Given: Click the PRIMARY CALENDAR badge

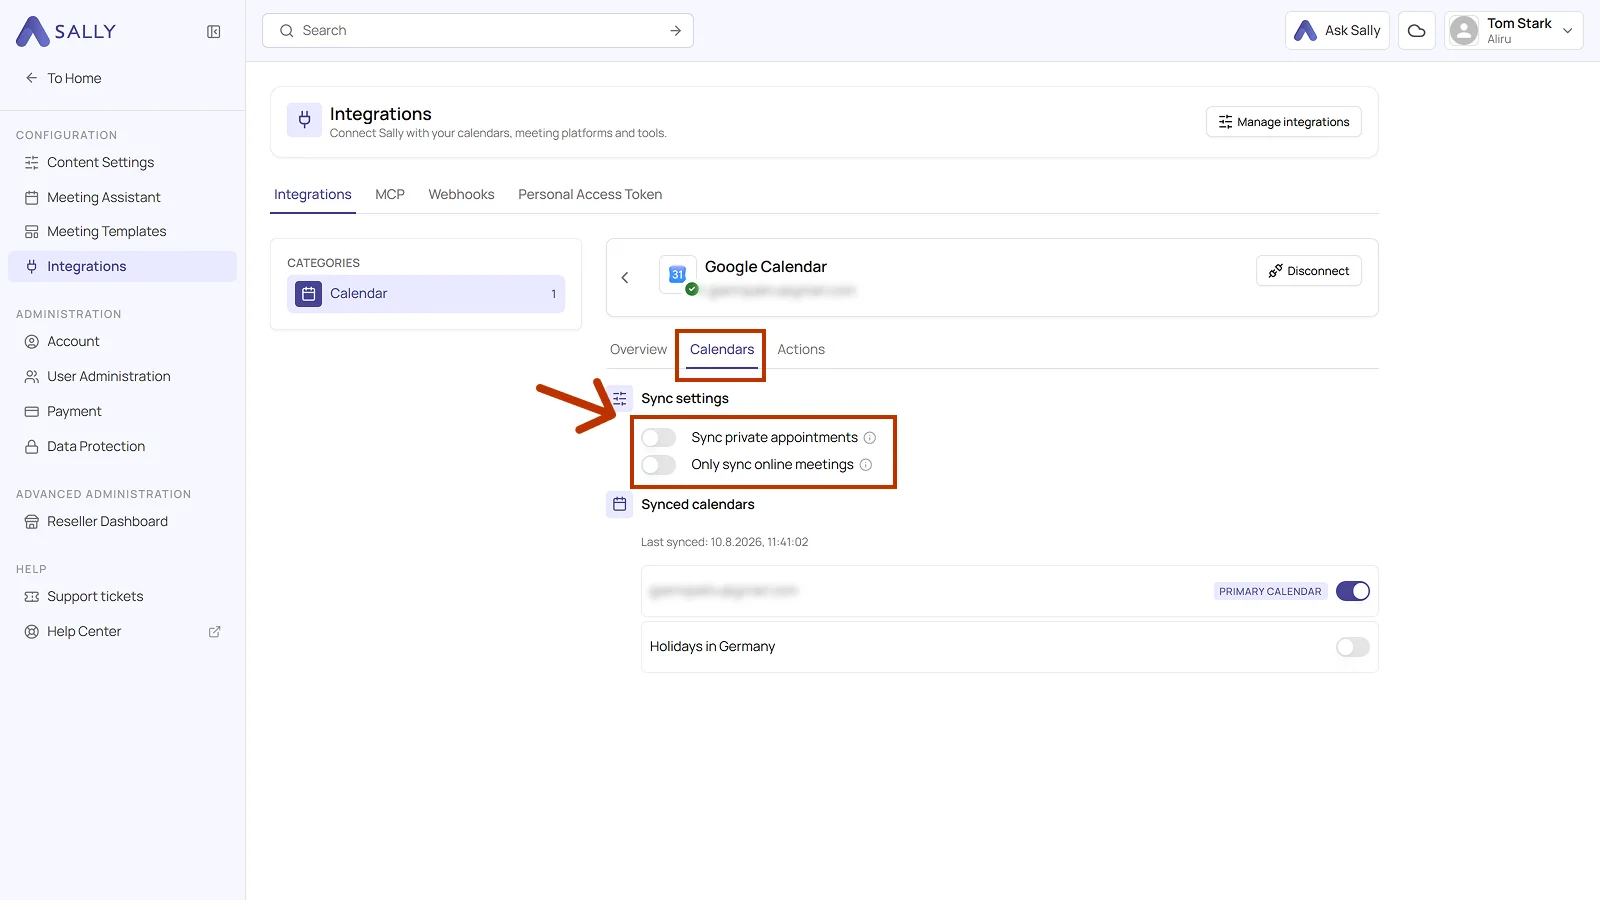Looking at the screenshot, I should (1270, 592).
